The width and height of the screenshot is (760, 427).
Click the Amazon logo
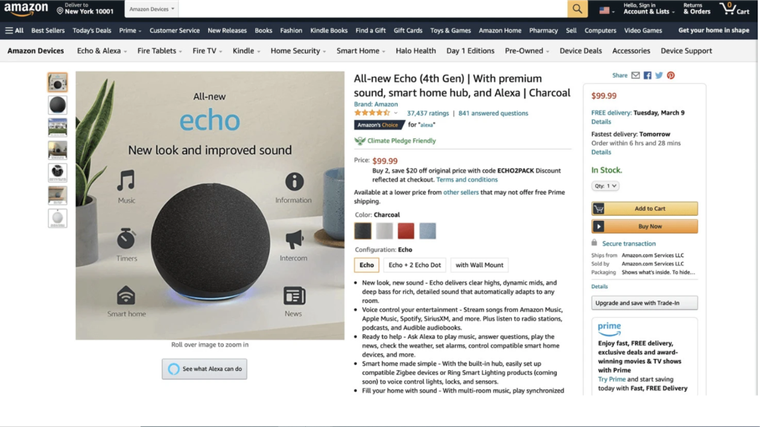pos(26,9)
